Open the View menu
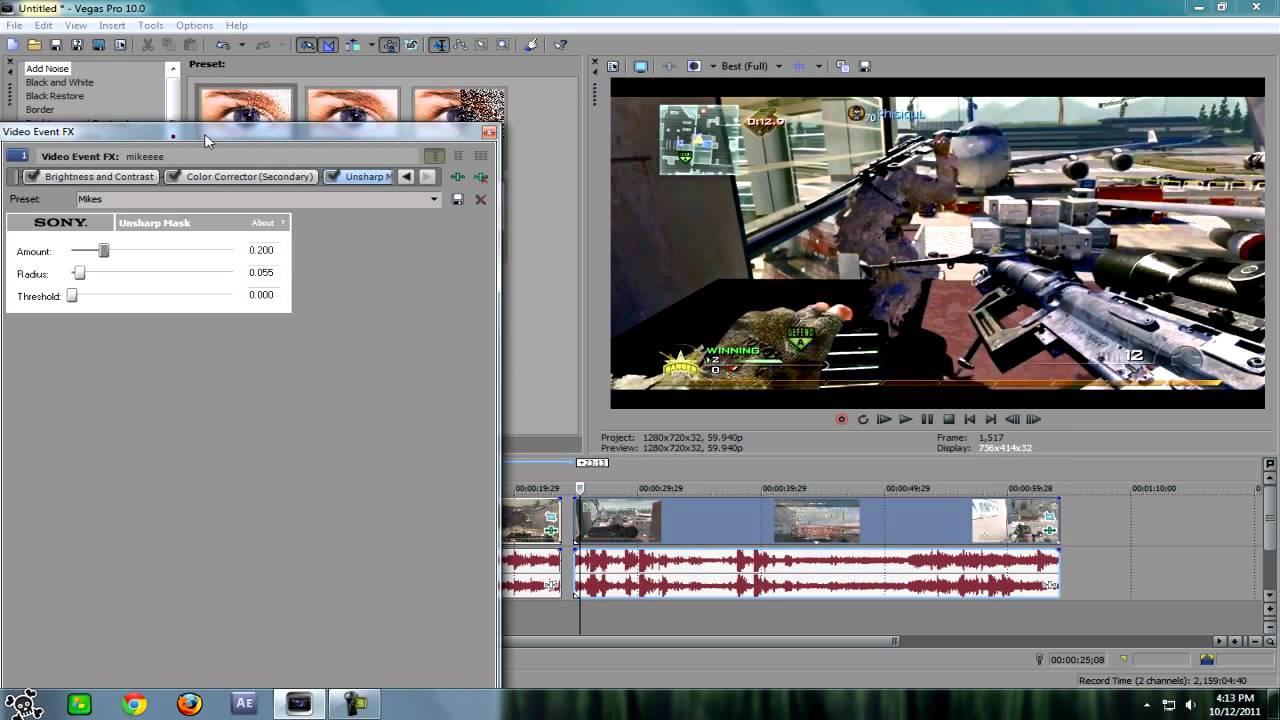The width and height of the screenshot is (1280, 720). pos(75,25)
